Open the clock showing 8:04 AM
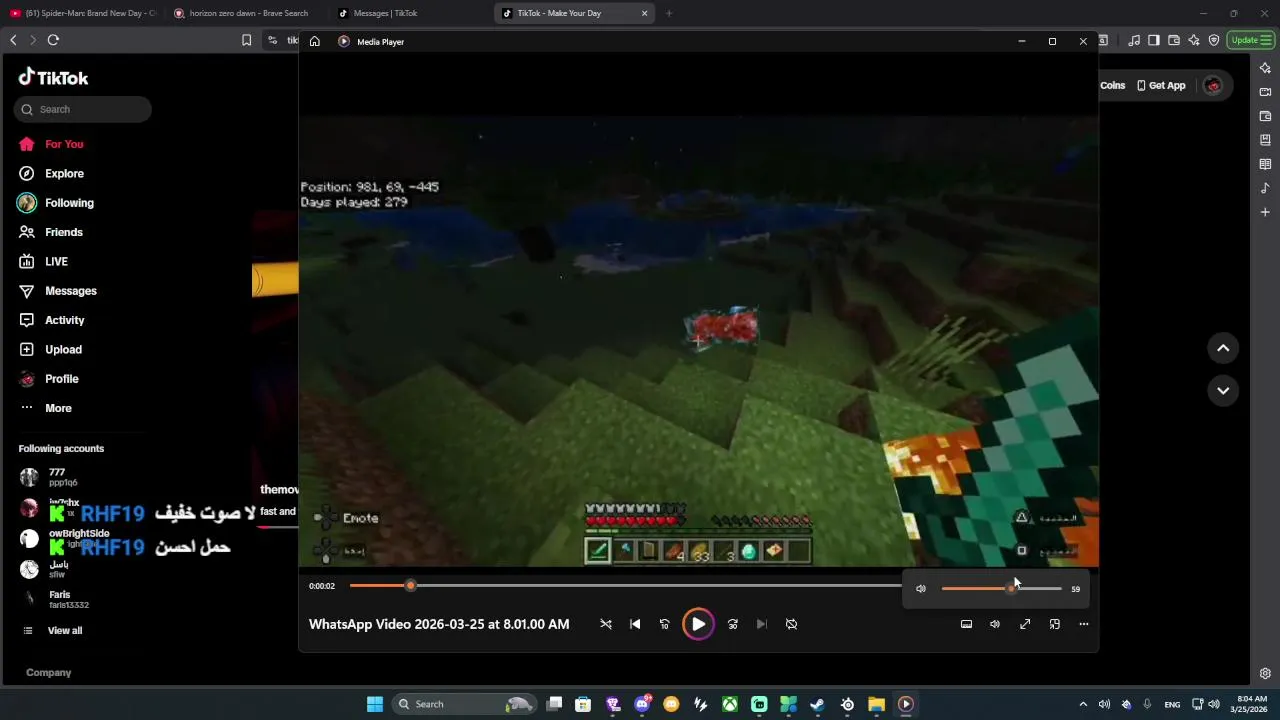1280x720 pixels. pyautogui.click(x=1251, y=704)
